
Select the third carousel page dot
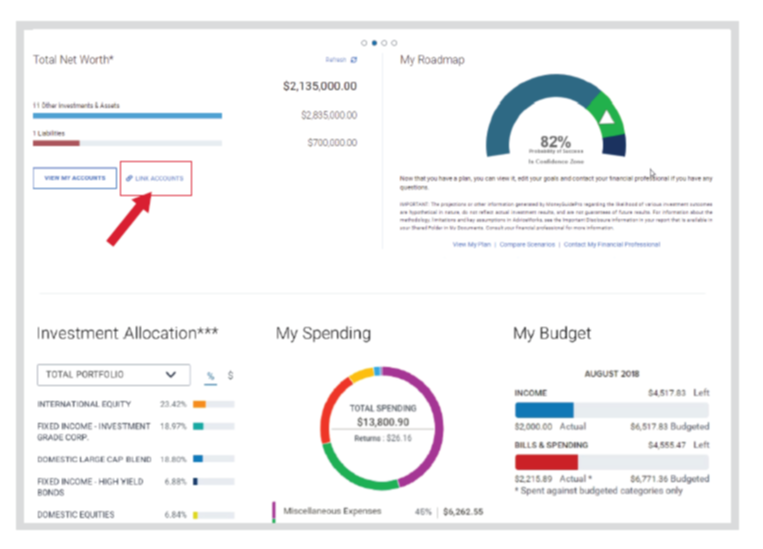click(x=384, y=43)
